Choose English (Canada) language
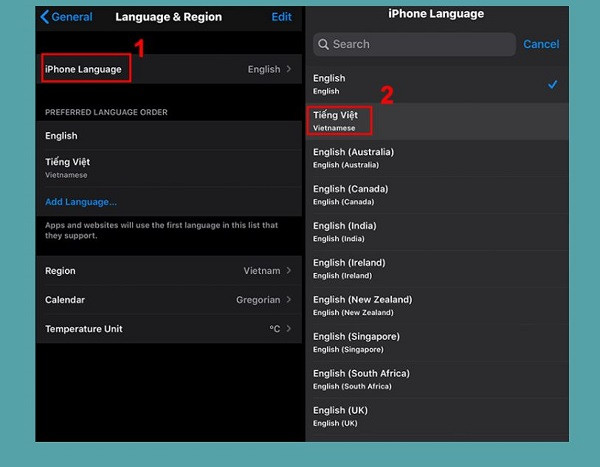 [437, 195]
